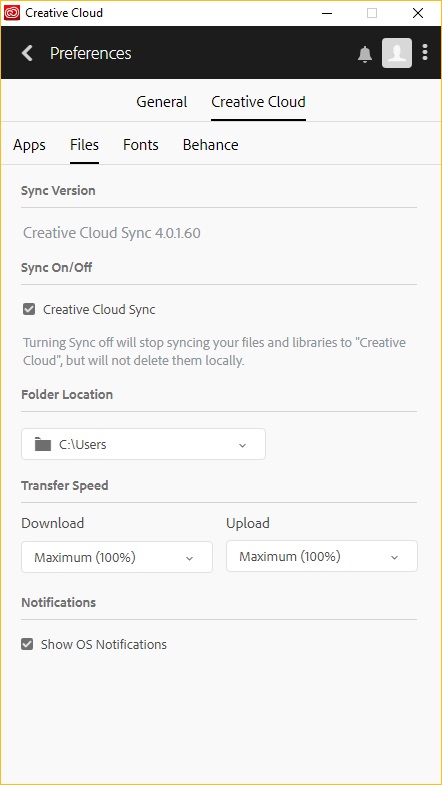Screen dimensions: 442x785
Task: Click the Sync Version heading
Action: pyautogui.click(x=58, y=191)
